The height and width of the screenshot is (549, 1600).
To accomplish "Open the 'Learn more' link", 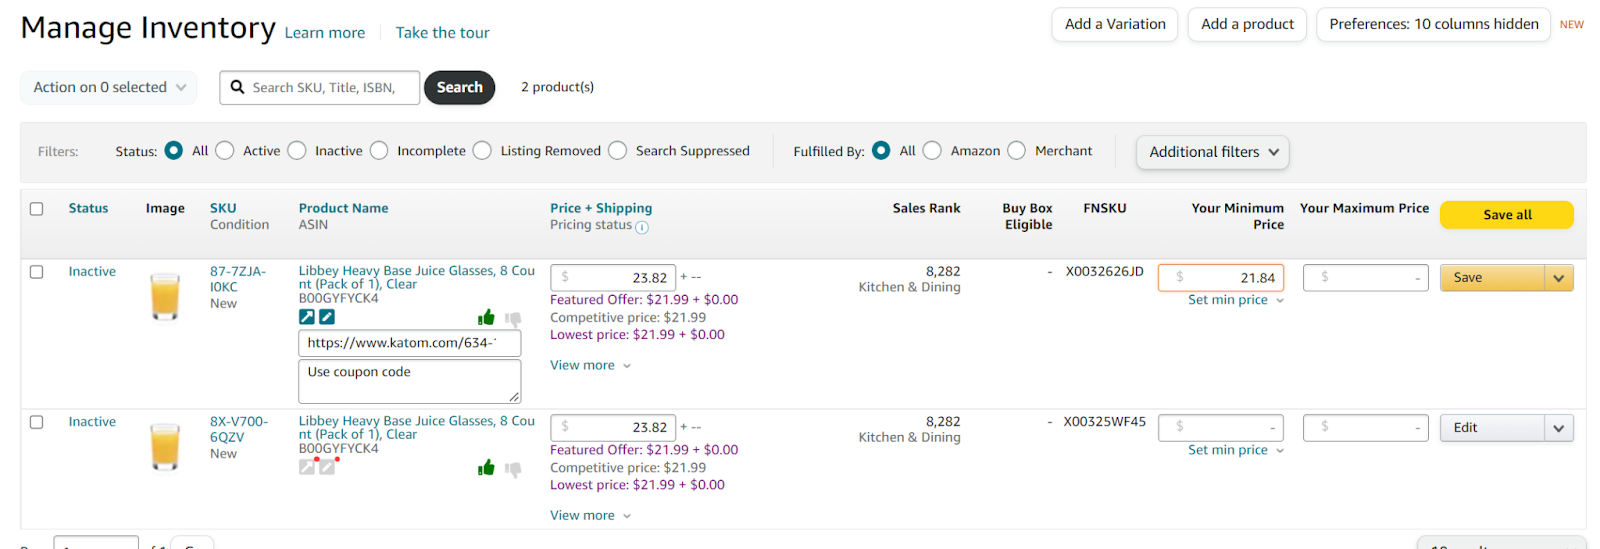I will point(325,33).
